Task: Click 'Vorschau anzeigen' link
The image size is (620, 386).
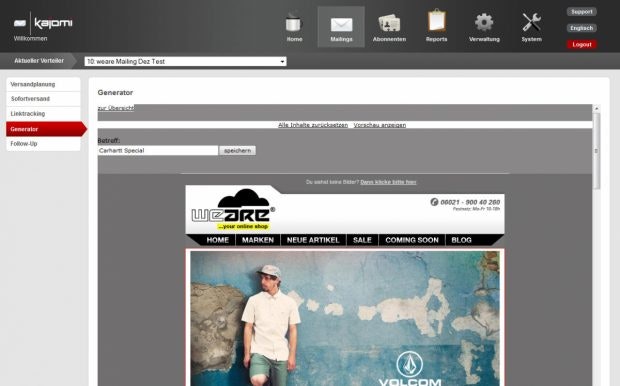Action: [380, 125]
